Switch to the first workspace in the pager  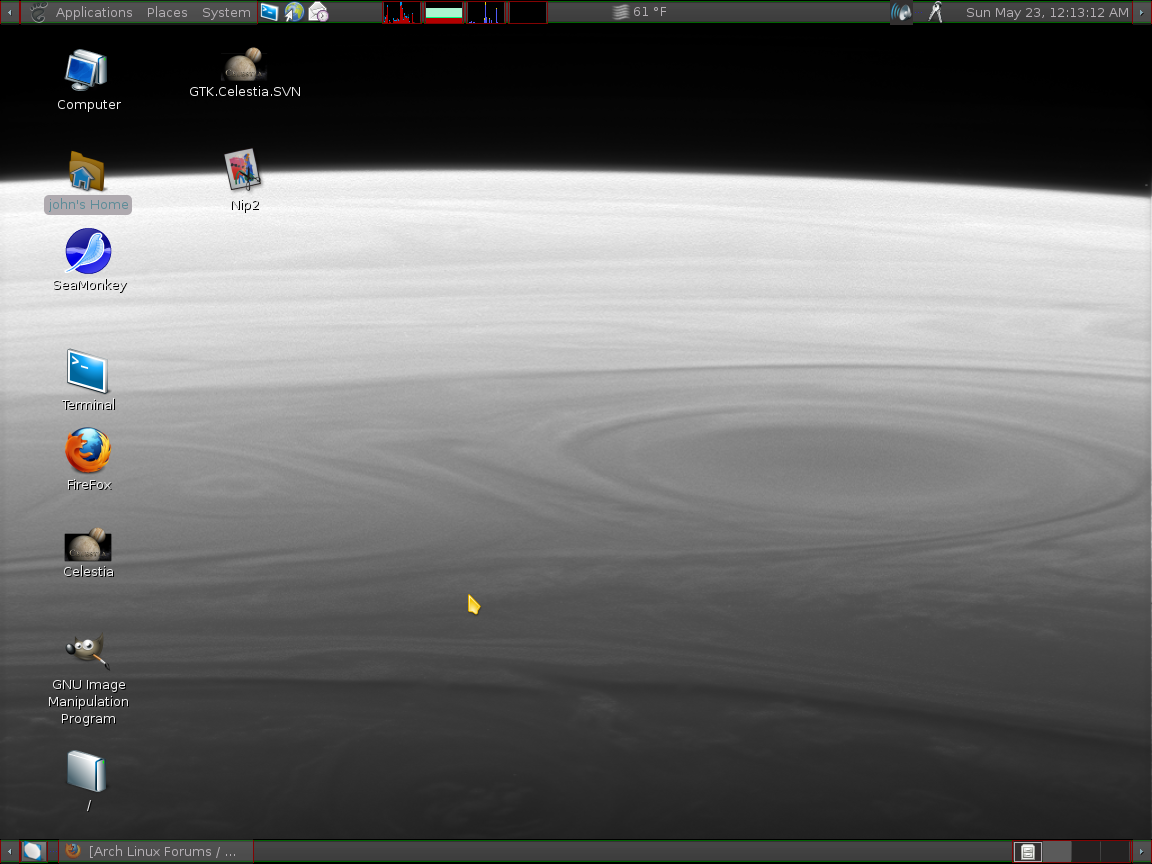pyautogui.click(x=1028, y=852)
